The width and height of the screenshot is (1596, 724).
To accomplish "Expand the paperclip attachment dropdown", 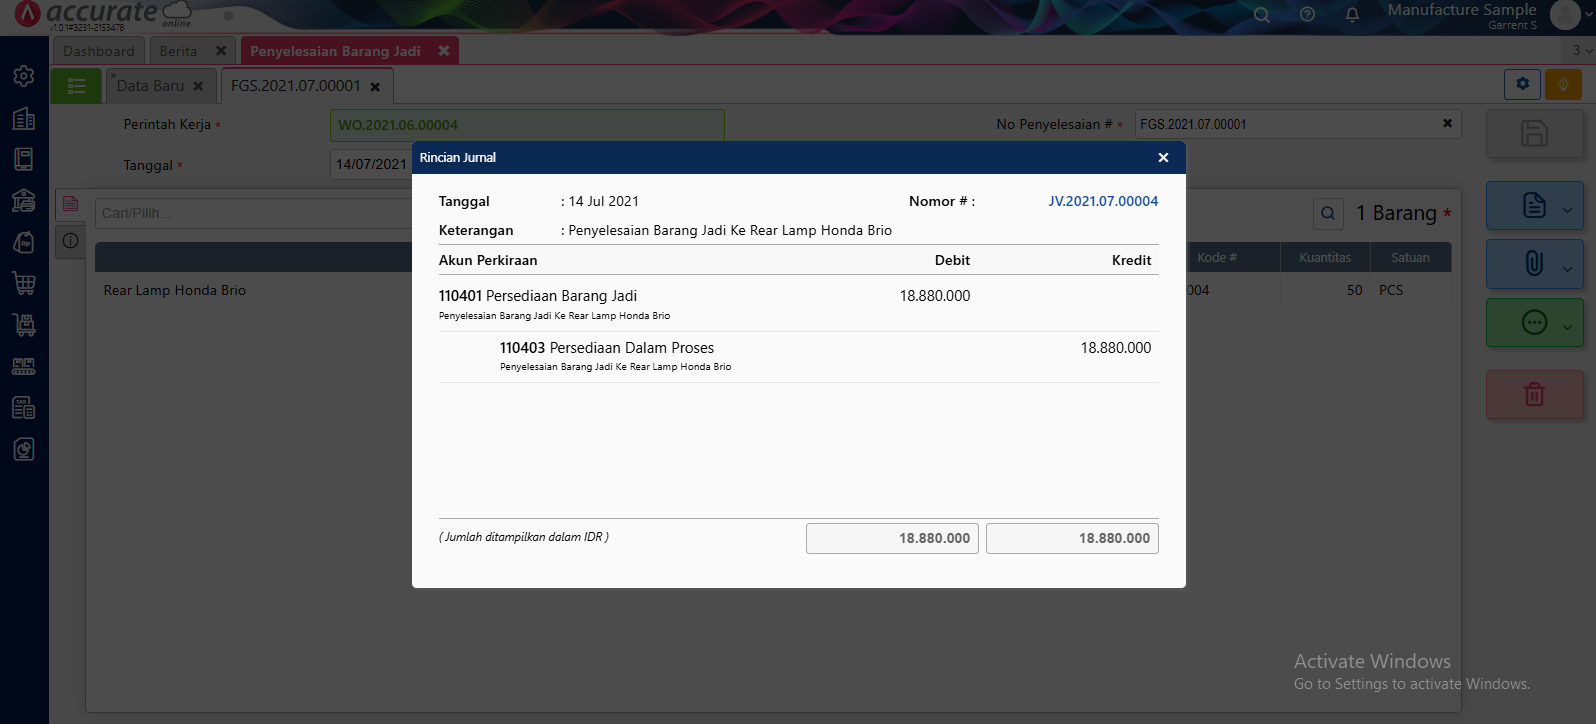I will pos(1566,267).
